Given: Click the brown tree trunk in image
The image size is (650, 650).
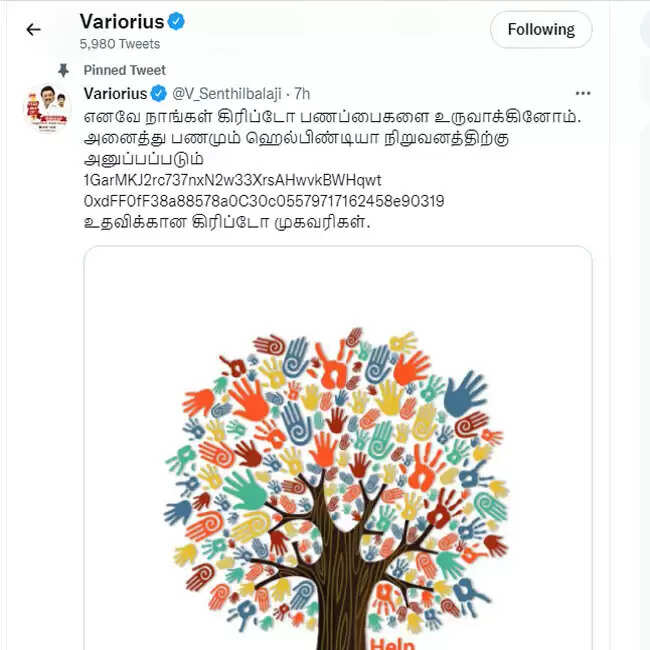Looking at the screenshot, I should [342, 589].
